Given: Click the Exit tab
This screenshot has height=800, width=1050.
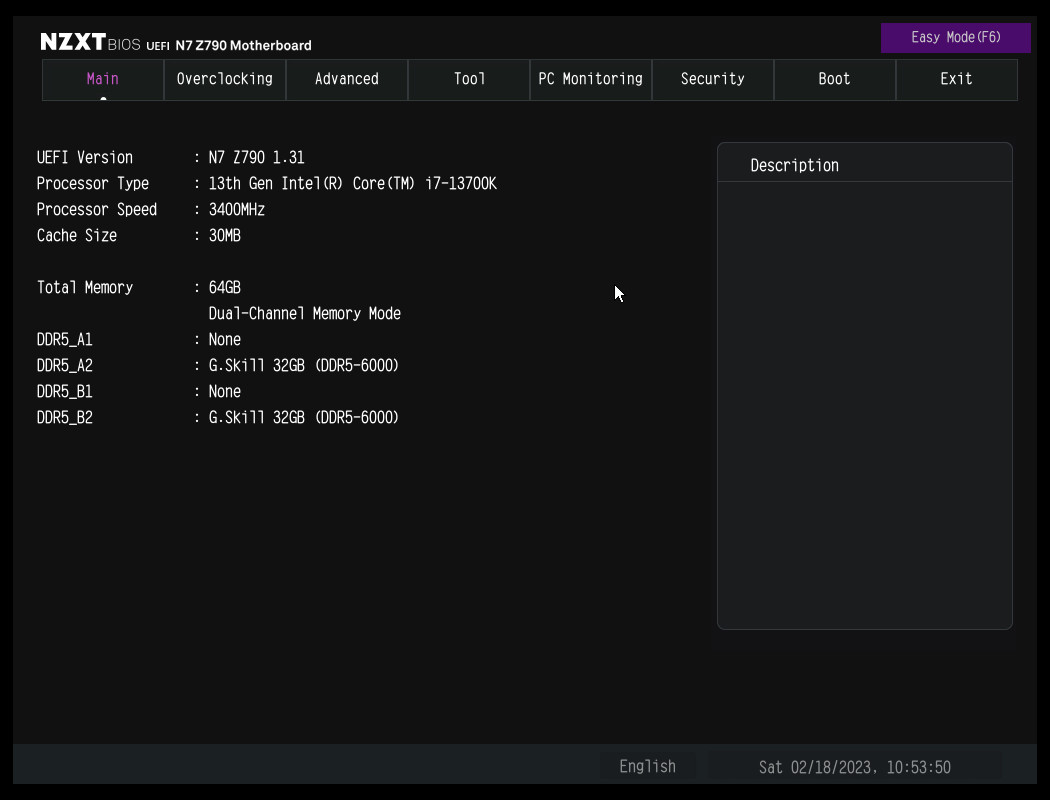Looking at the screenshot, I should click(956, 79).
